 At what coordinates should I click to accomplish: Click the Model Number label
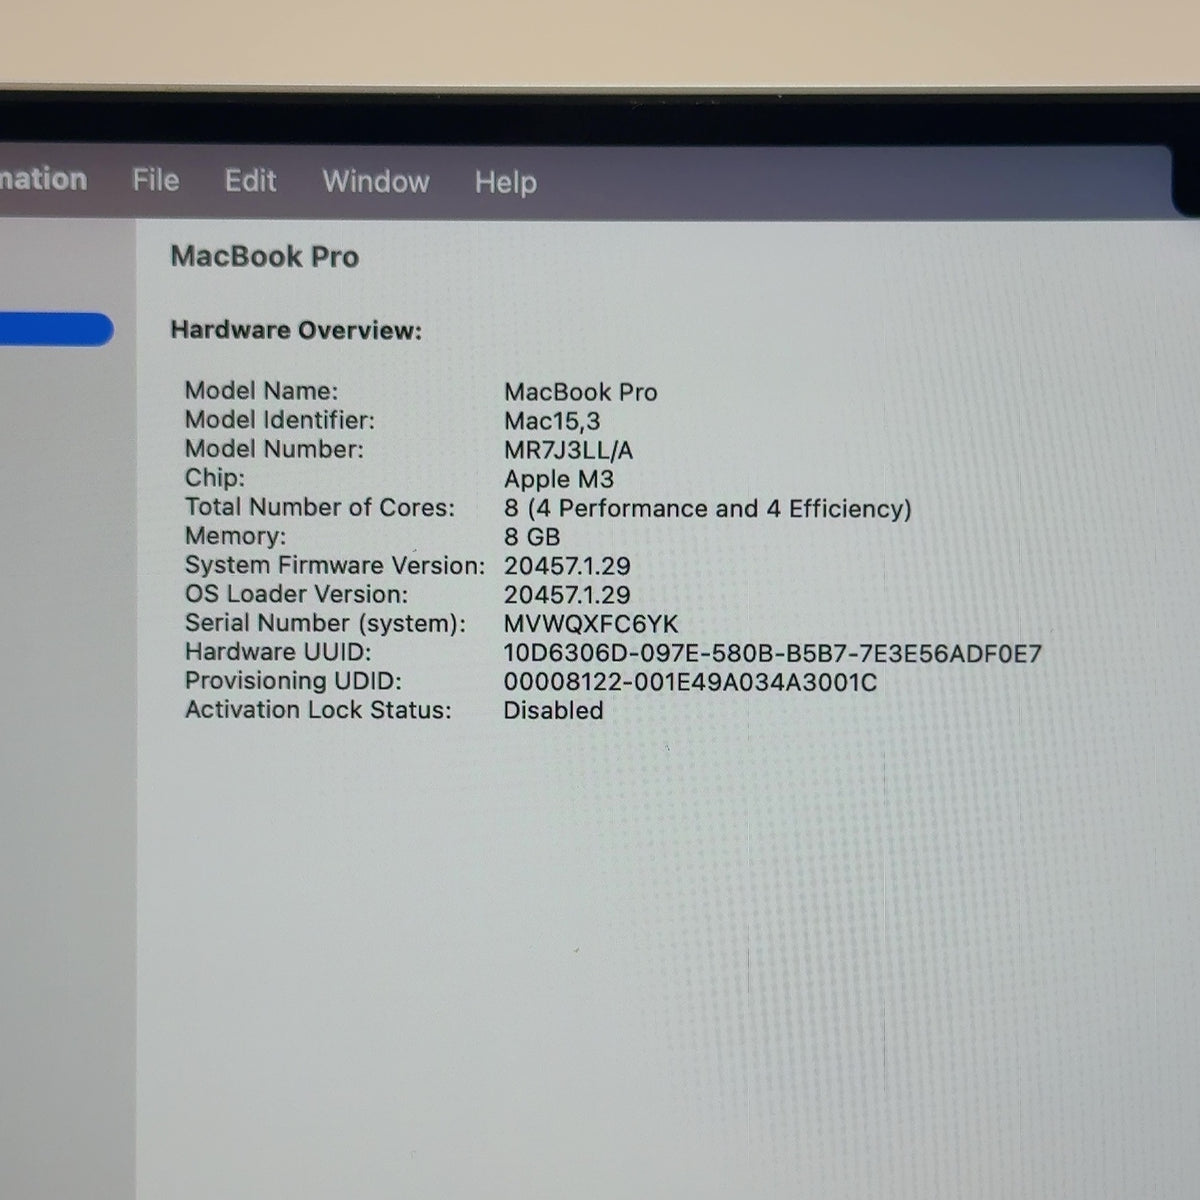pos(274,449)
